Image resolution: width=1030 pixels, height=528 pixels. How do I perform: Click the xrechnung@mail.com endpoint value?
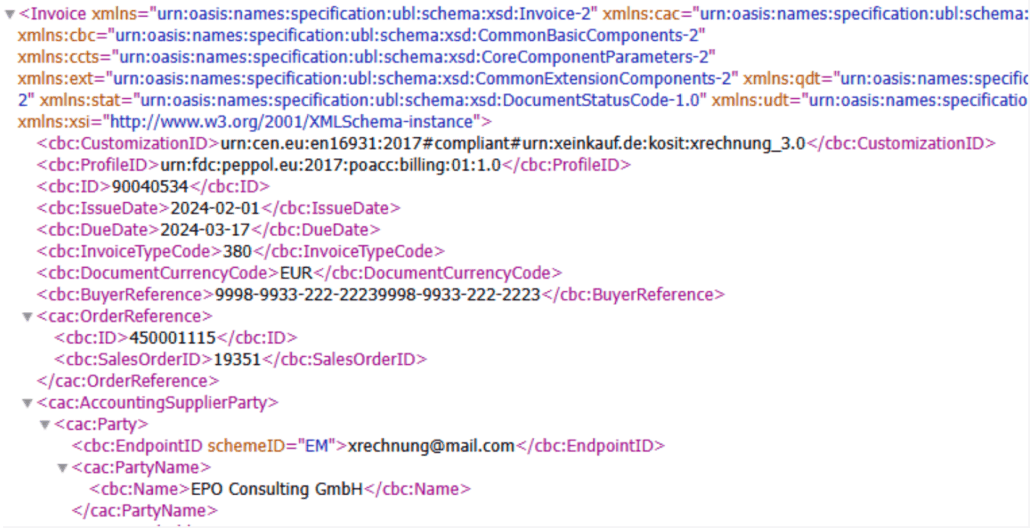coord(432,447)
